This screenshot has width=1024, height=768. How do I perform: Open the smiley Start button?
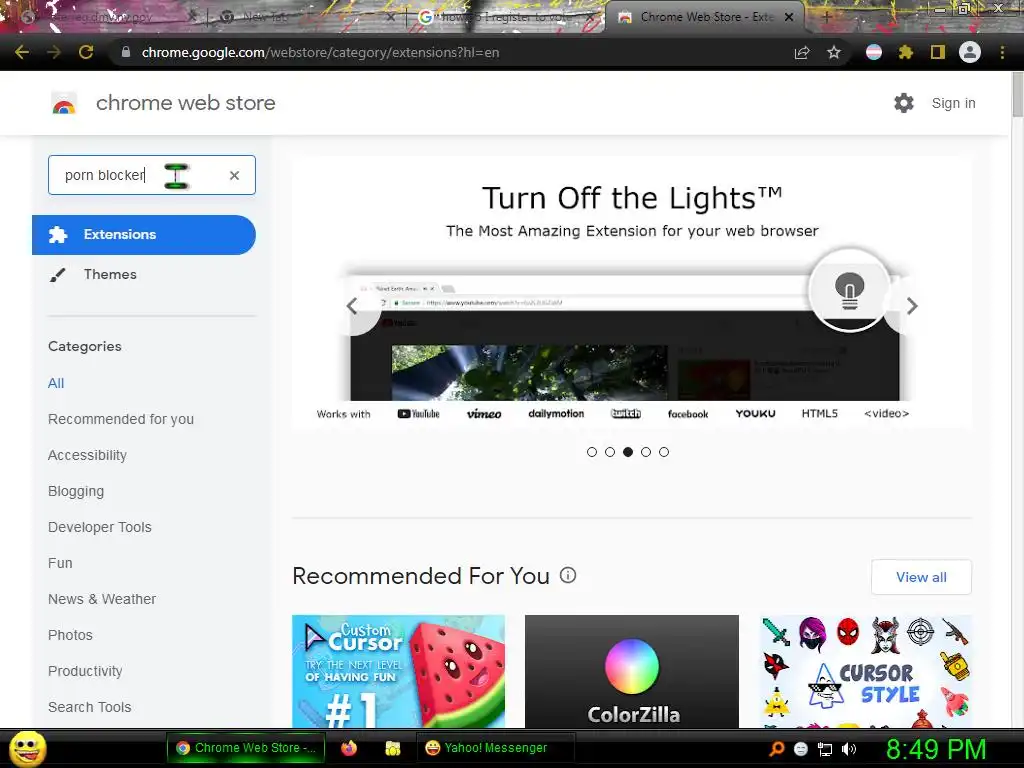click(x=27, y=748)
